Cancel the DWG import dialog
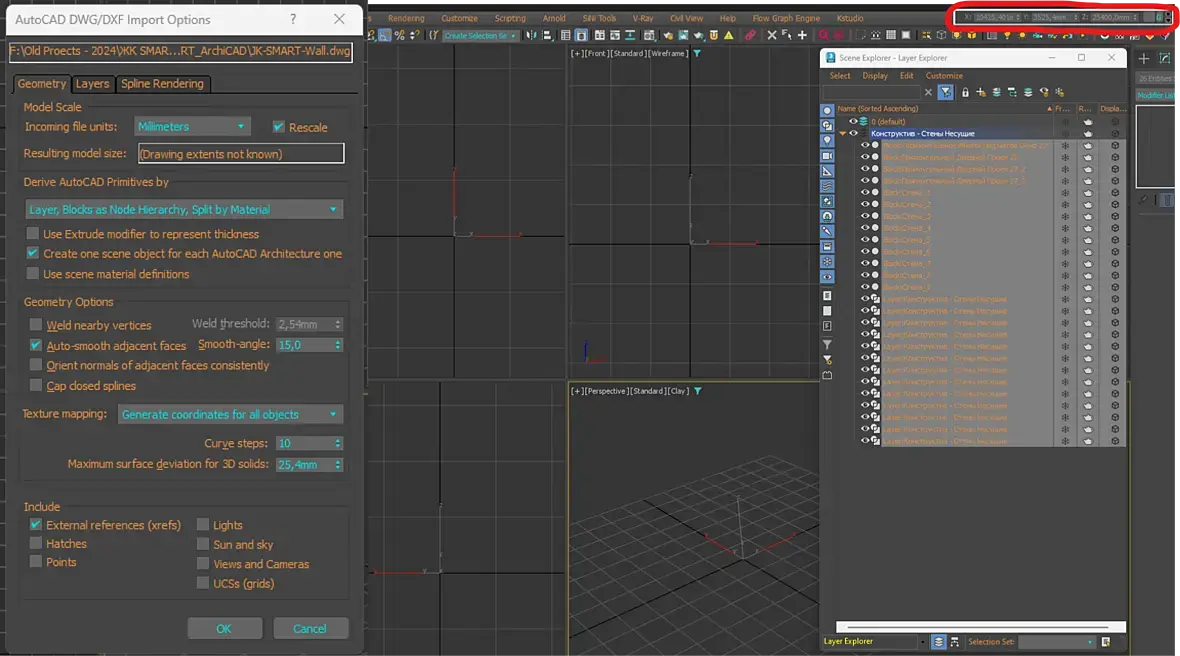The width and height of the screenshot is (1180, 656). pos(309,628)
